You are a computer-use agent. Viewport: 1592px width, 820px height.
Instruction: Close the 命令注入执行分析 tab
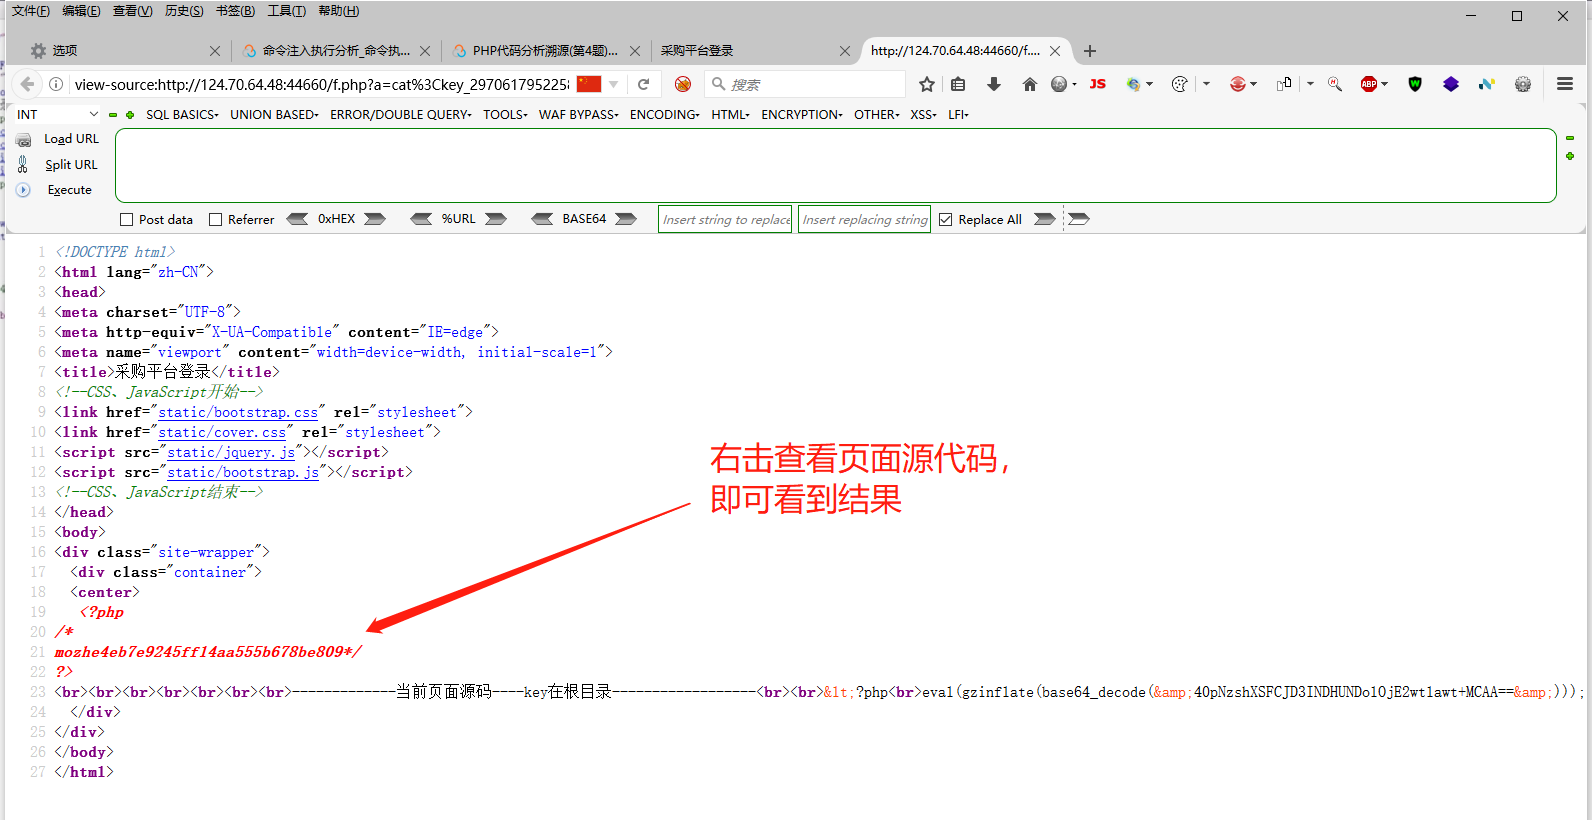pyautogui.click(x=425, y=51)
